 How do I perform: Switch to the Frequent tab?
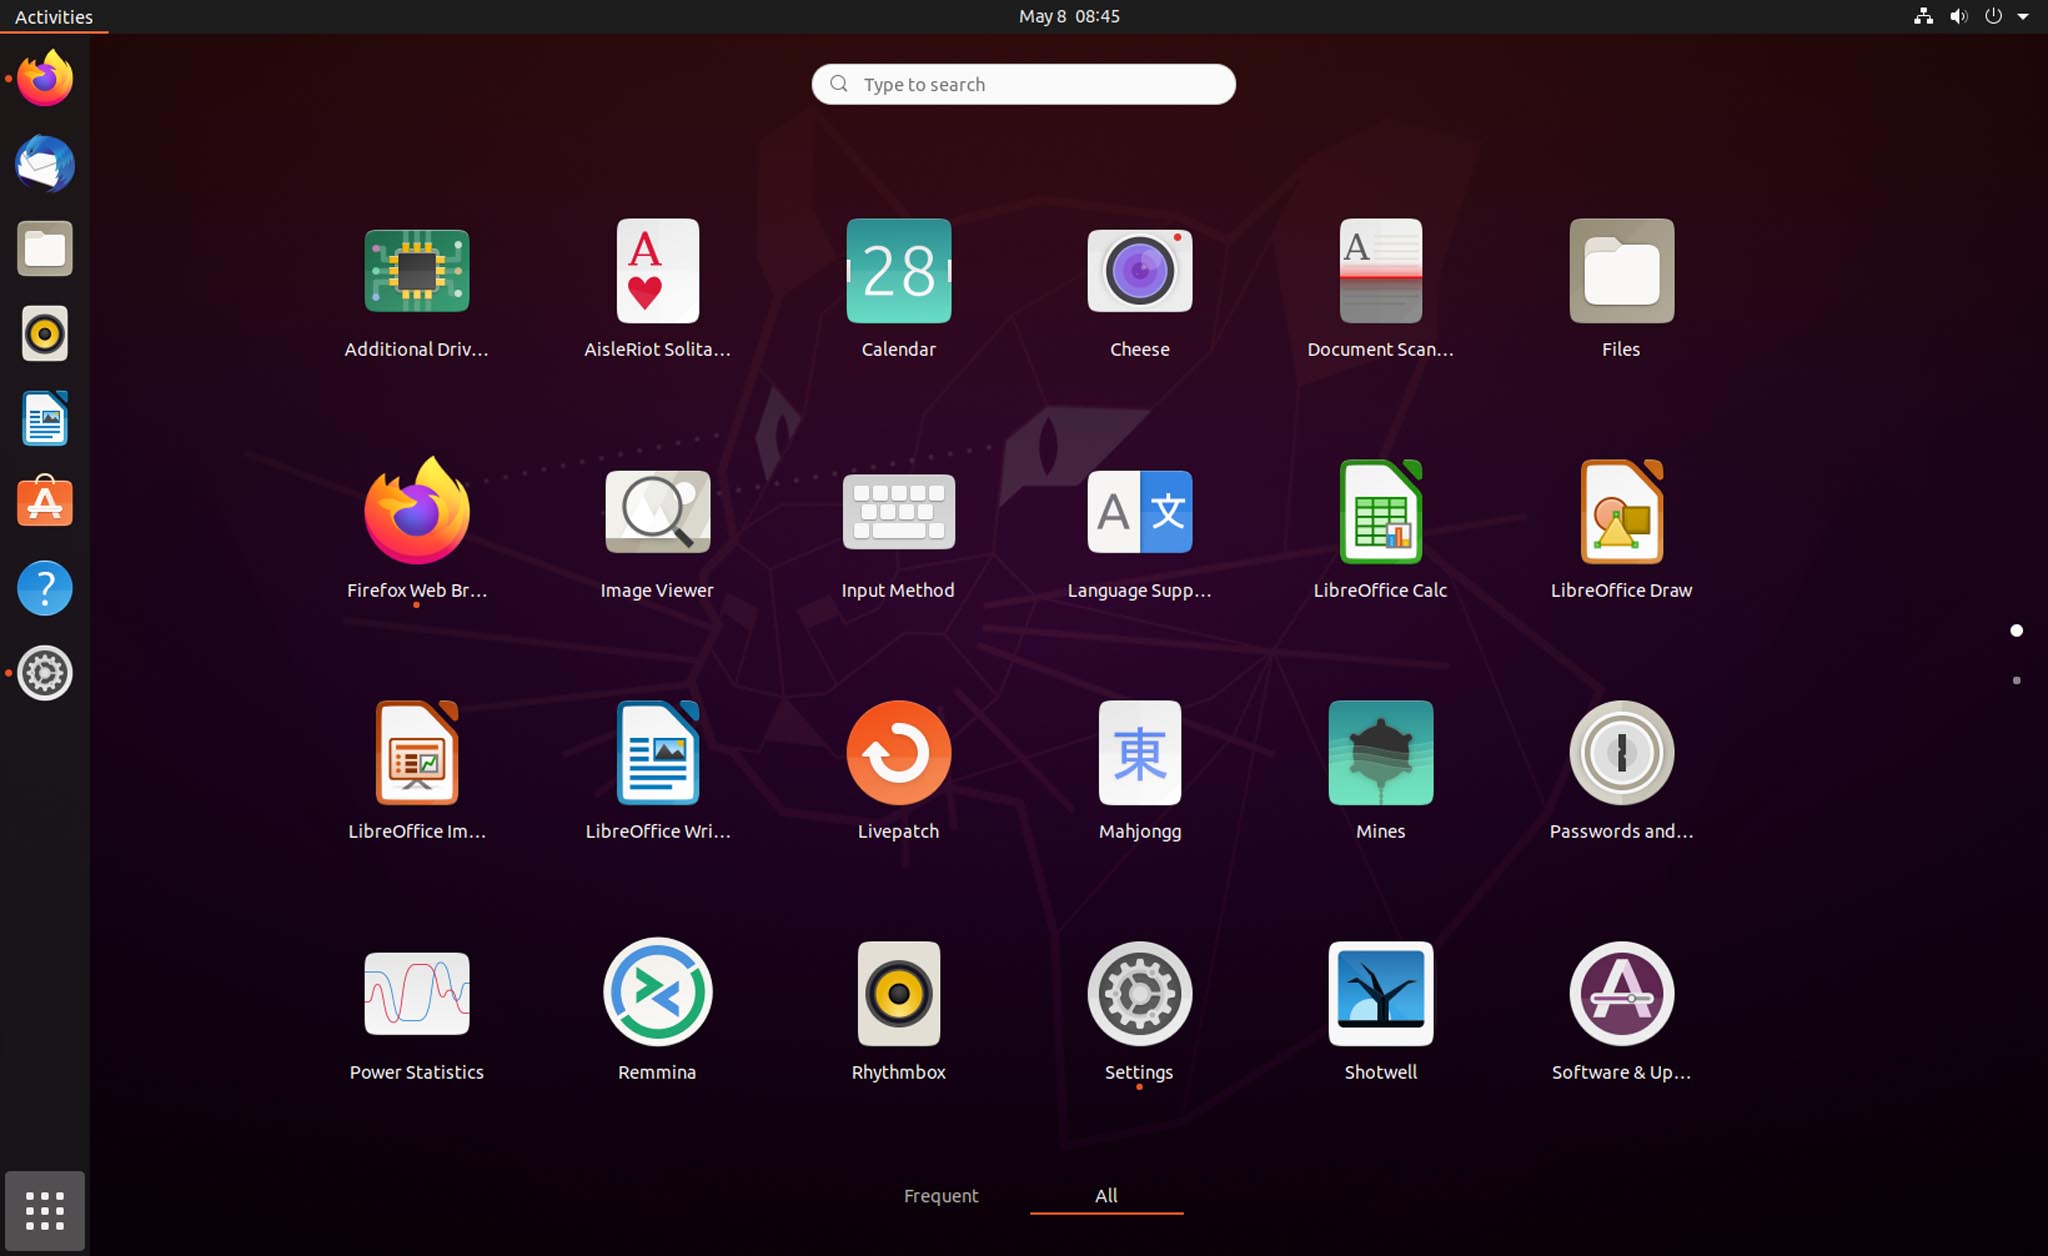coord(940,1196)
